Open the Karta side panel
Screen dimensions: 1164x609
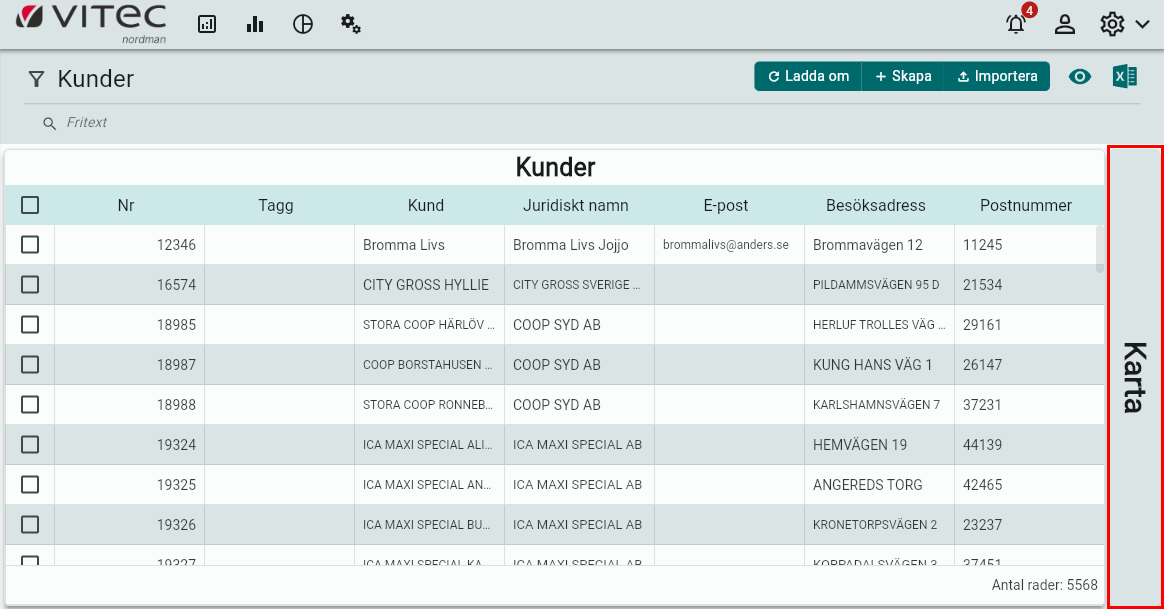1135,377
